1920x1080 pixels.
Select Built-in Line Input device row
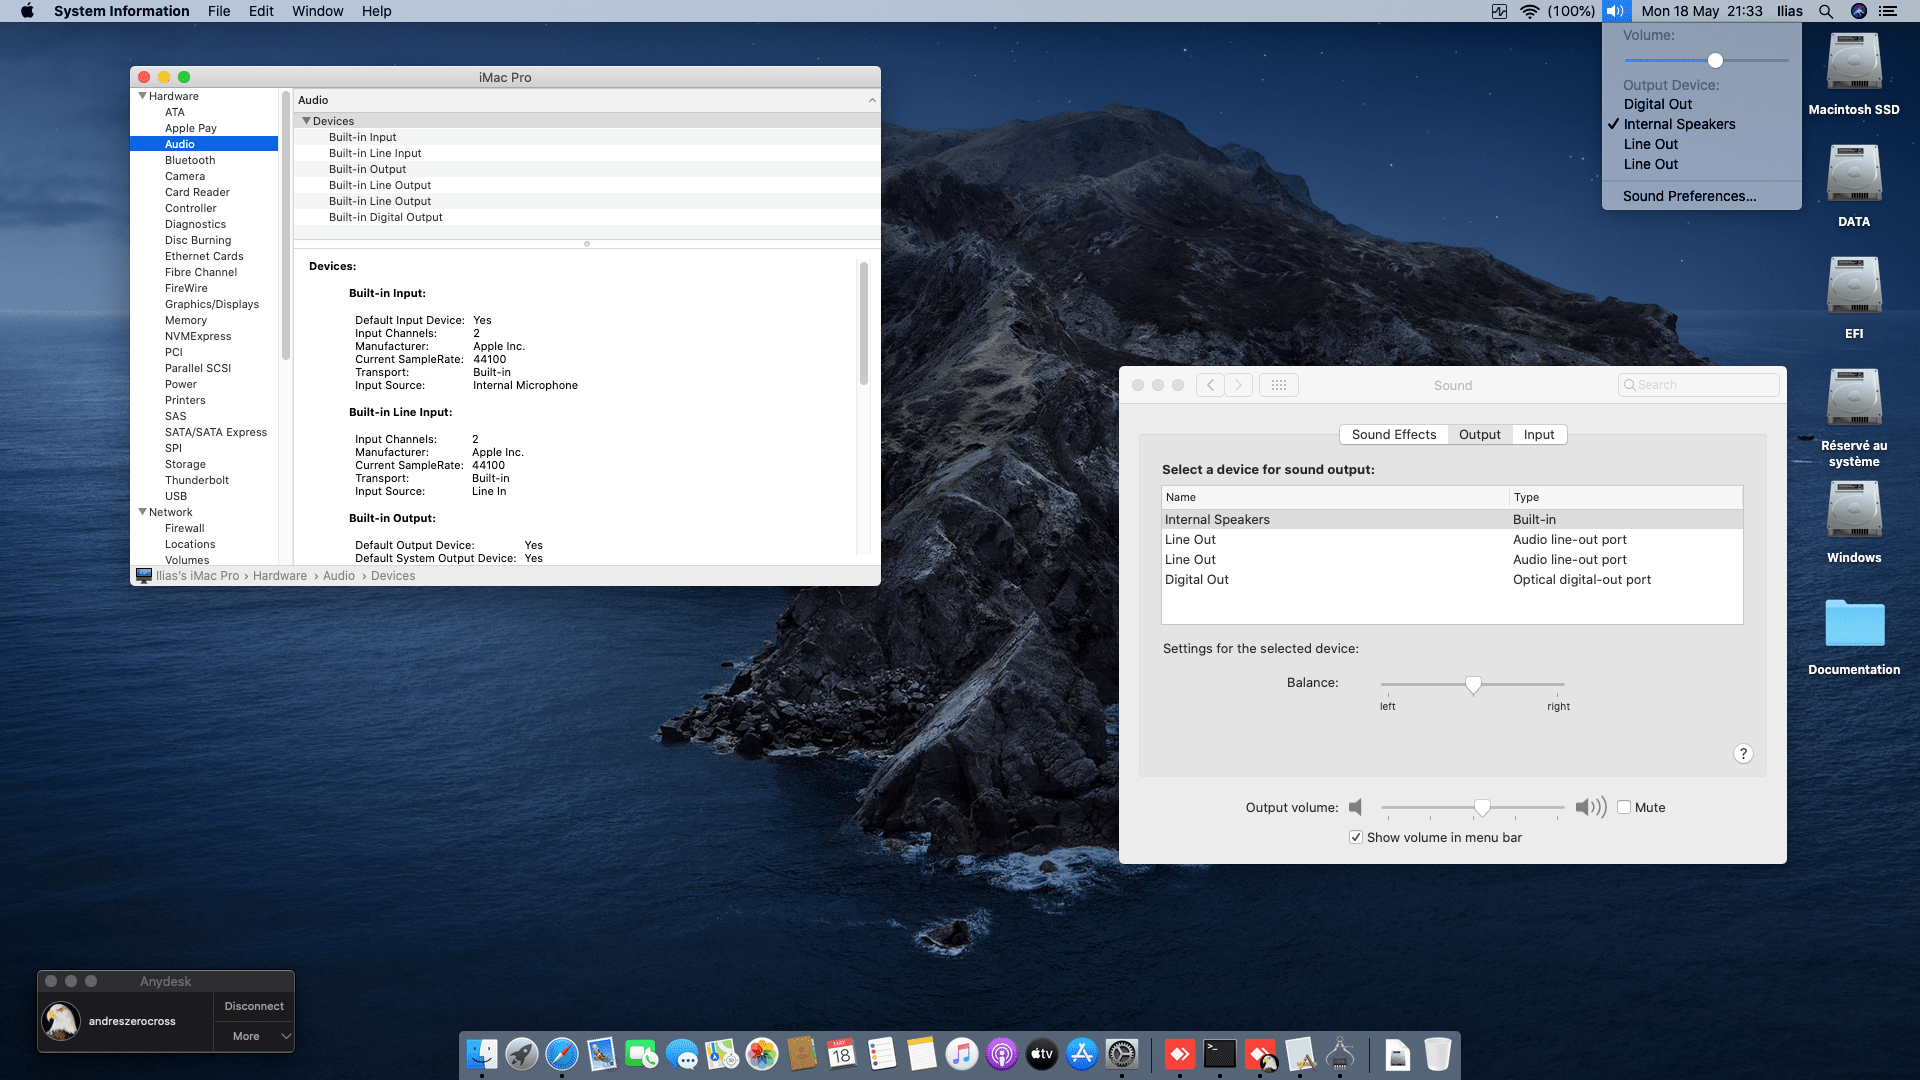587,153
